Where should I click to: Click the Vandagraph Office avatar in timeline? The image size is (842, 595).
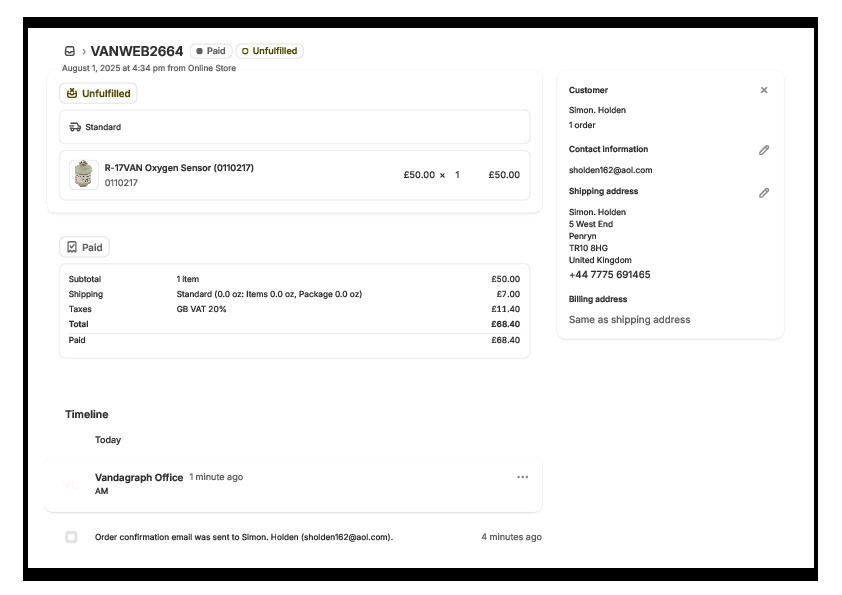72,484
